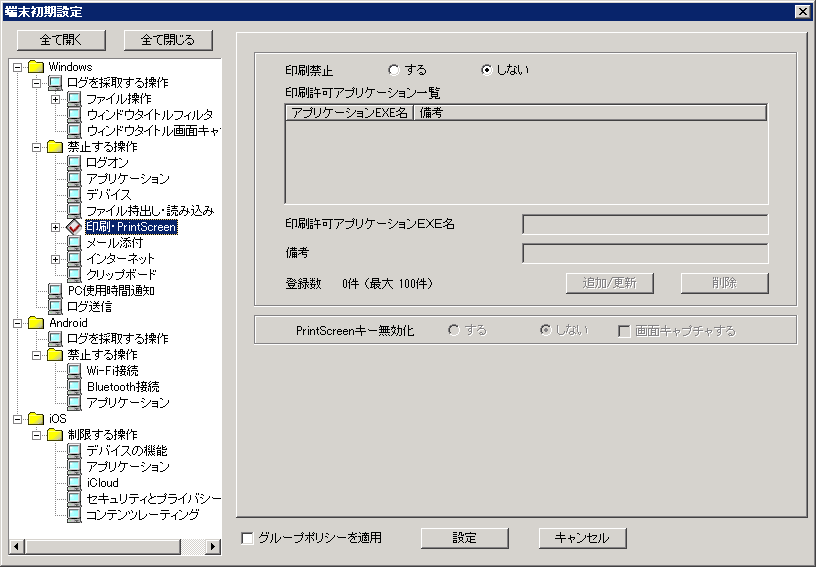
Task: Select する for PrintScreenキー無効化
Action: pyautogui.click(x=454, y=330)
